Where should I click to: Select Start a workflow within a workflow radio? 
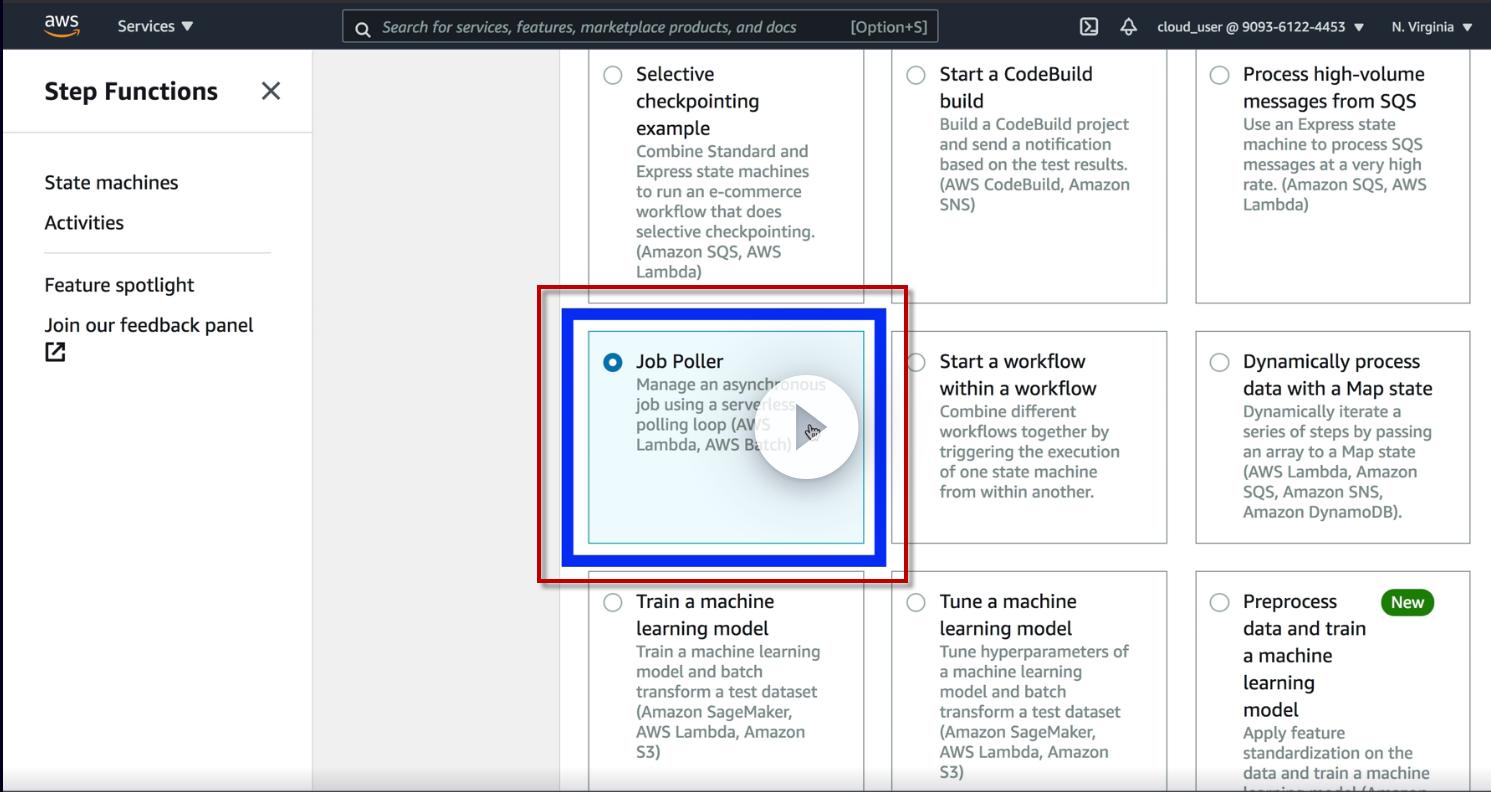[916, 362]
